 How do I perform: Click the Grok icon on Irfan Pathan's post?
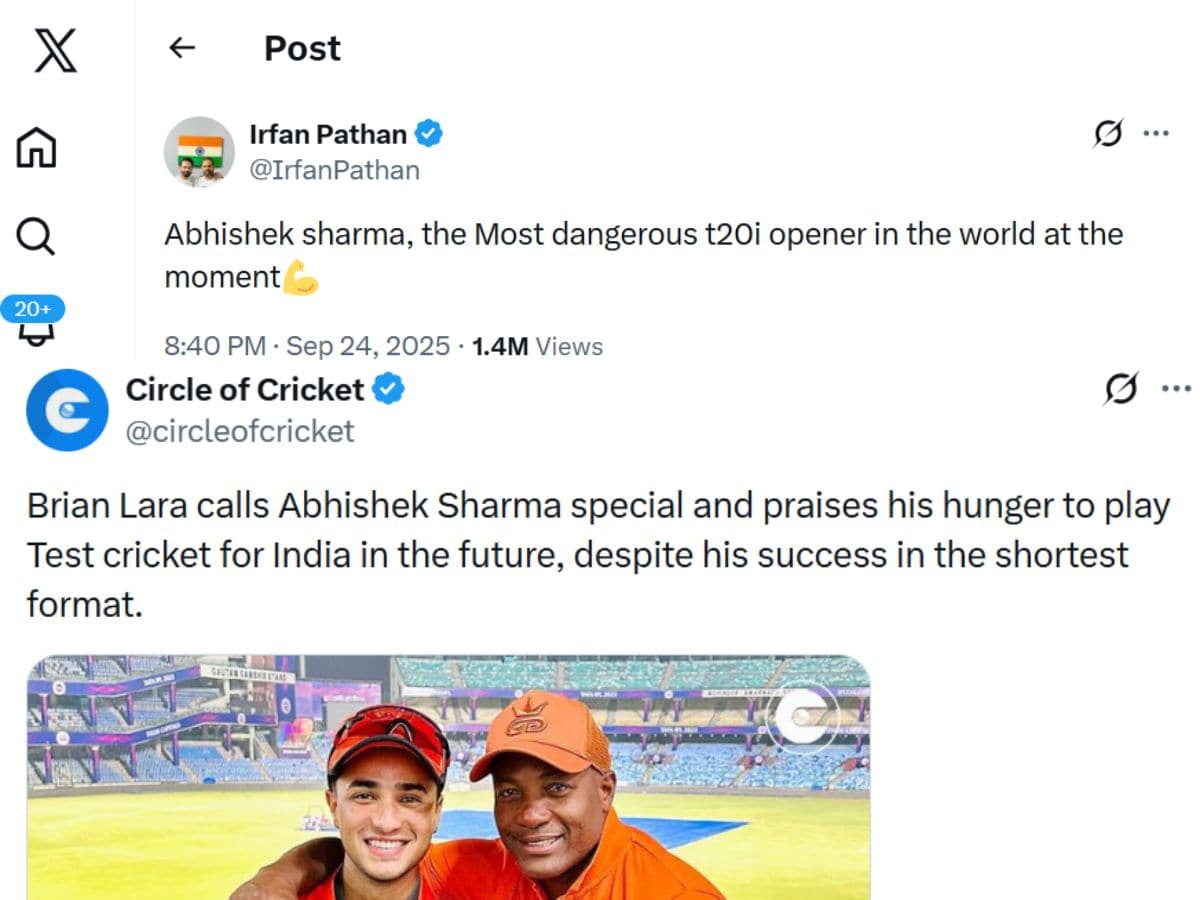pyautogui.click(x=1108, y=133)
